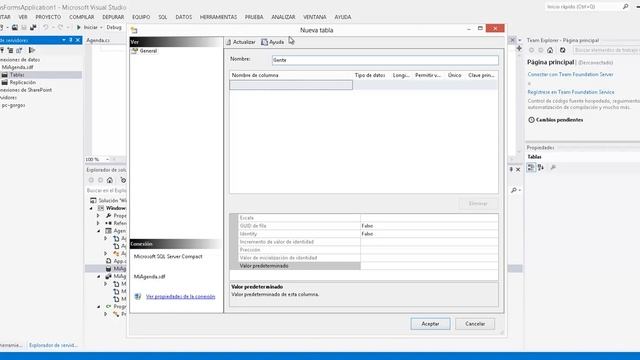Click the refresh icon in Team Explorer toolbar
This screenshot has height=360, width=640.
click(x=563, y=50)
